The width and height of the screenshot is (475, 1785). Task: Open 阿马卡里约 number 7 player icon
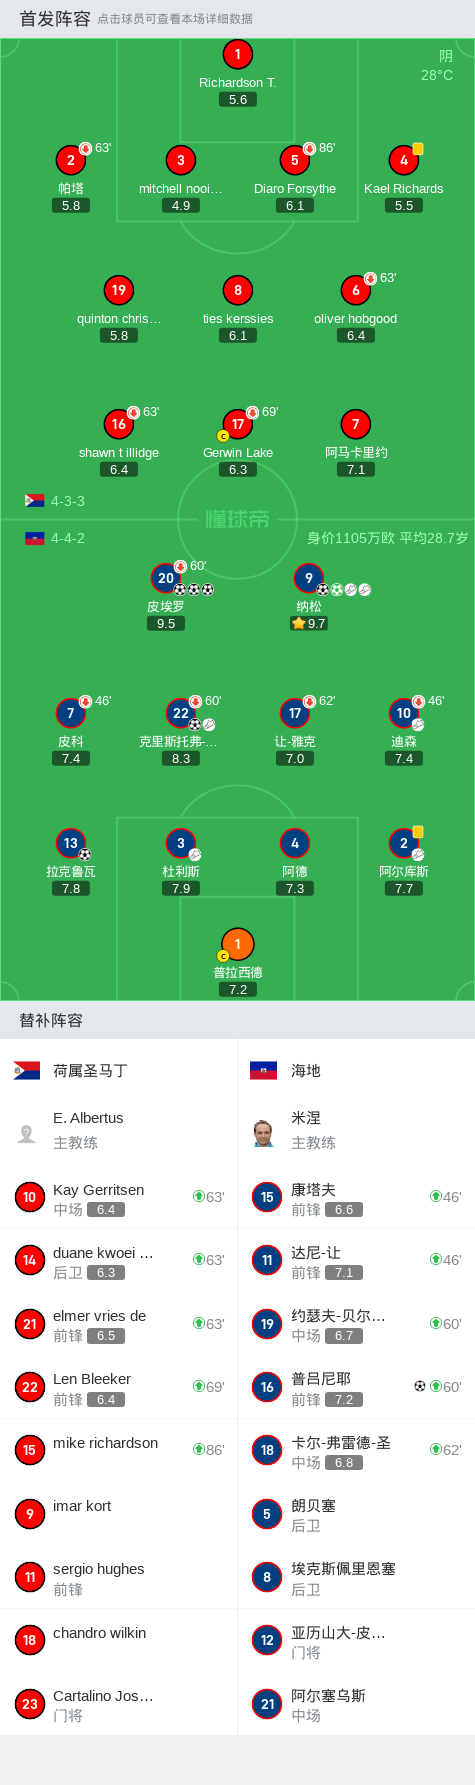(x=355, y=424)
